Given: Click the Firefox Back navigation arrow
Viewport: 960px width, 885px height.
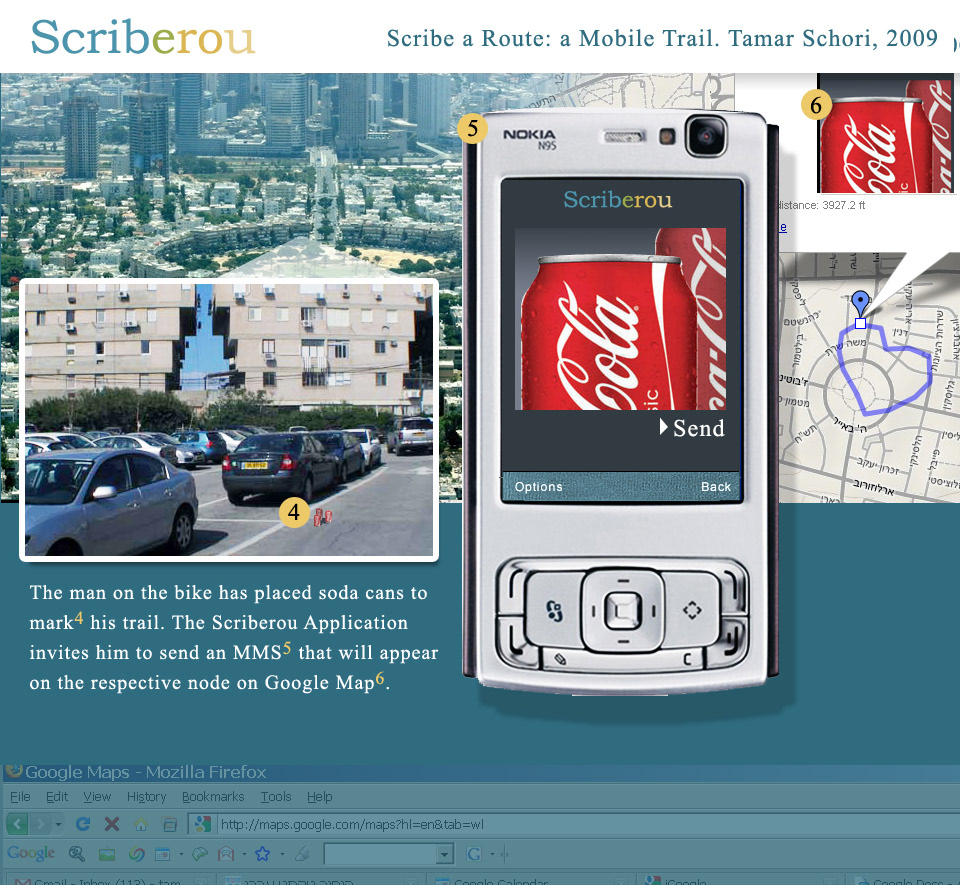Looking at the screenshot, I should [17, 824].
